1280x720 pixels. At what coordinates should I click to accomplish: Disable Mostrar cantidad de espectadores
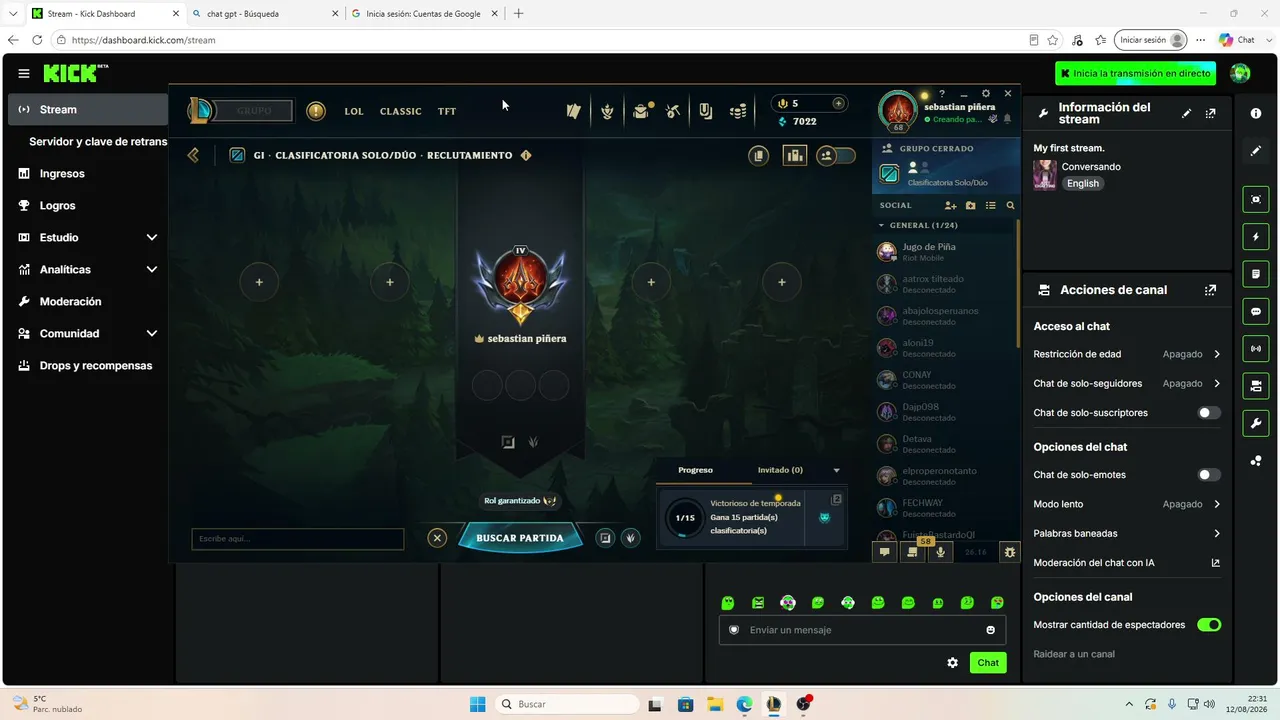point(1209,625)
